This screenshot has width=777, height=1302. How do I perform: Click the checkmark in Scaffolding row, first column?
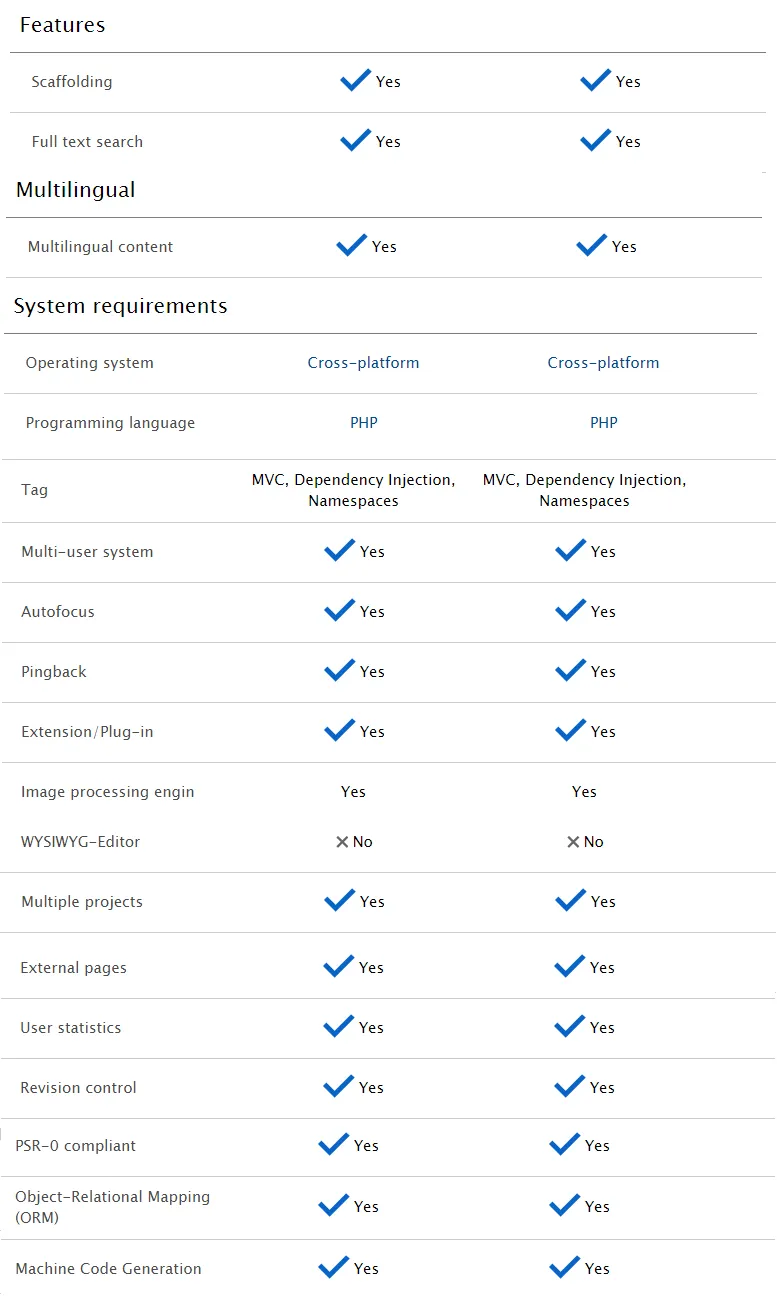click(355, 81)
